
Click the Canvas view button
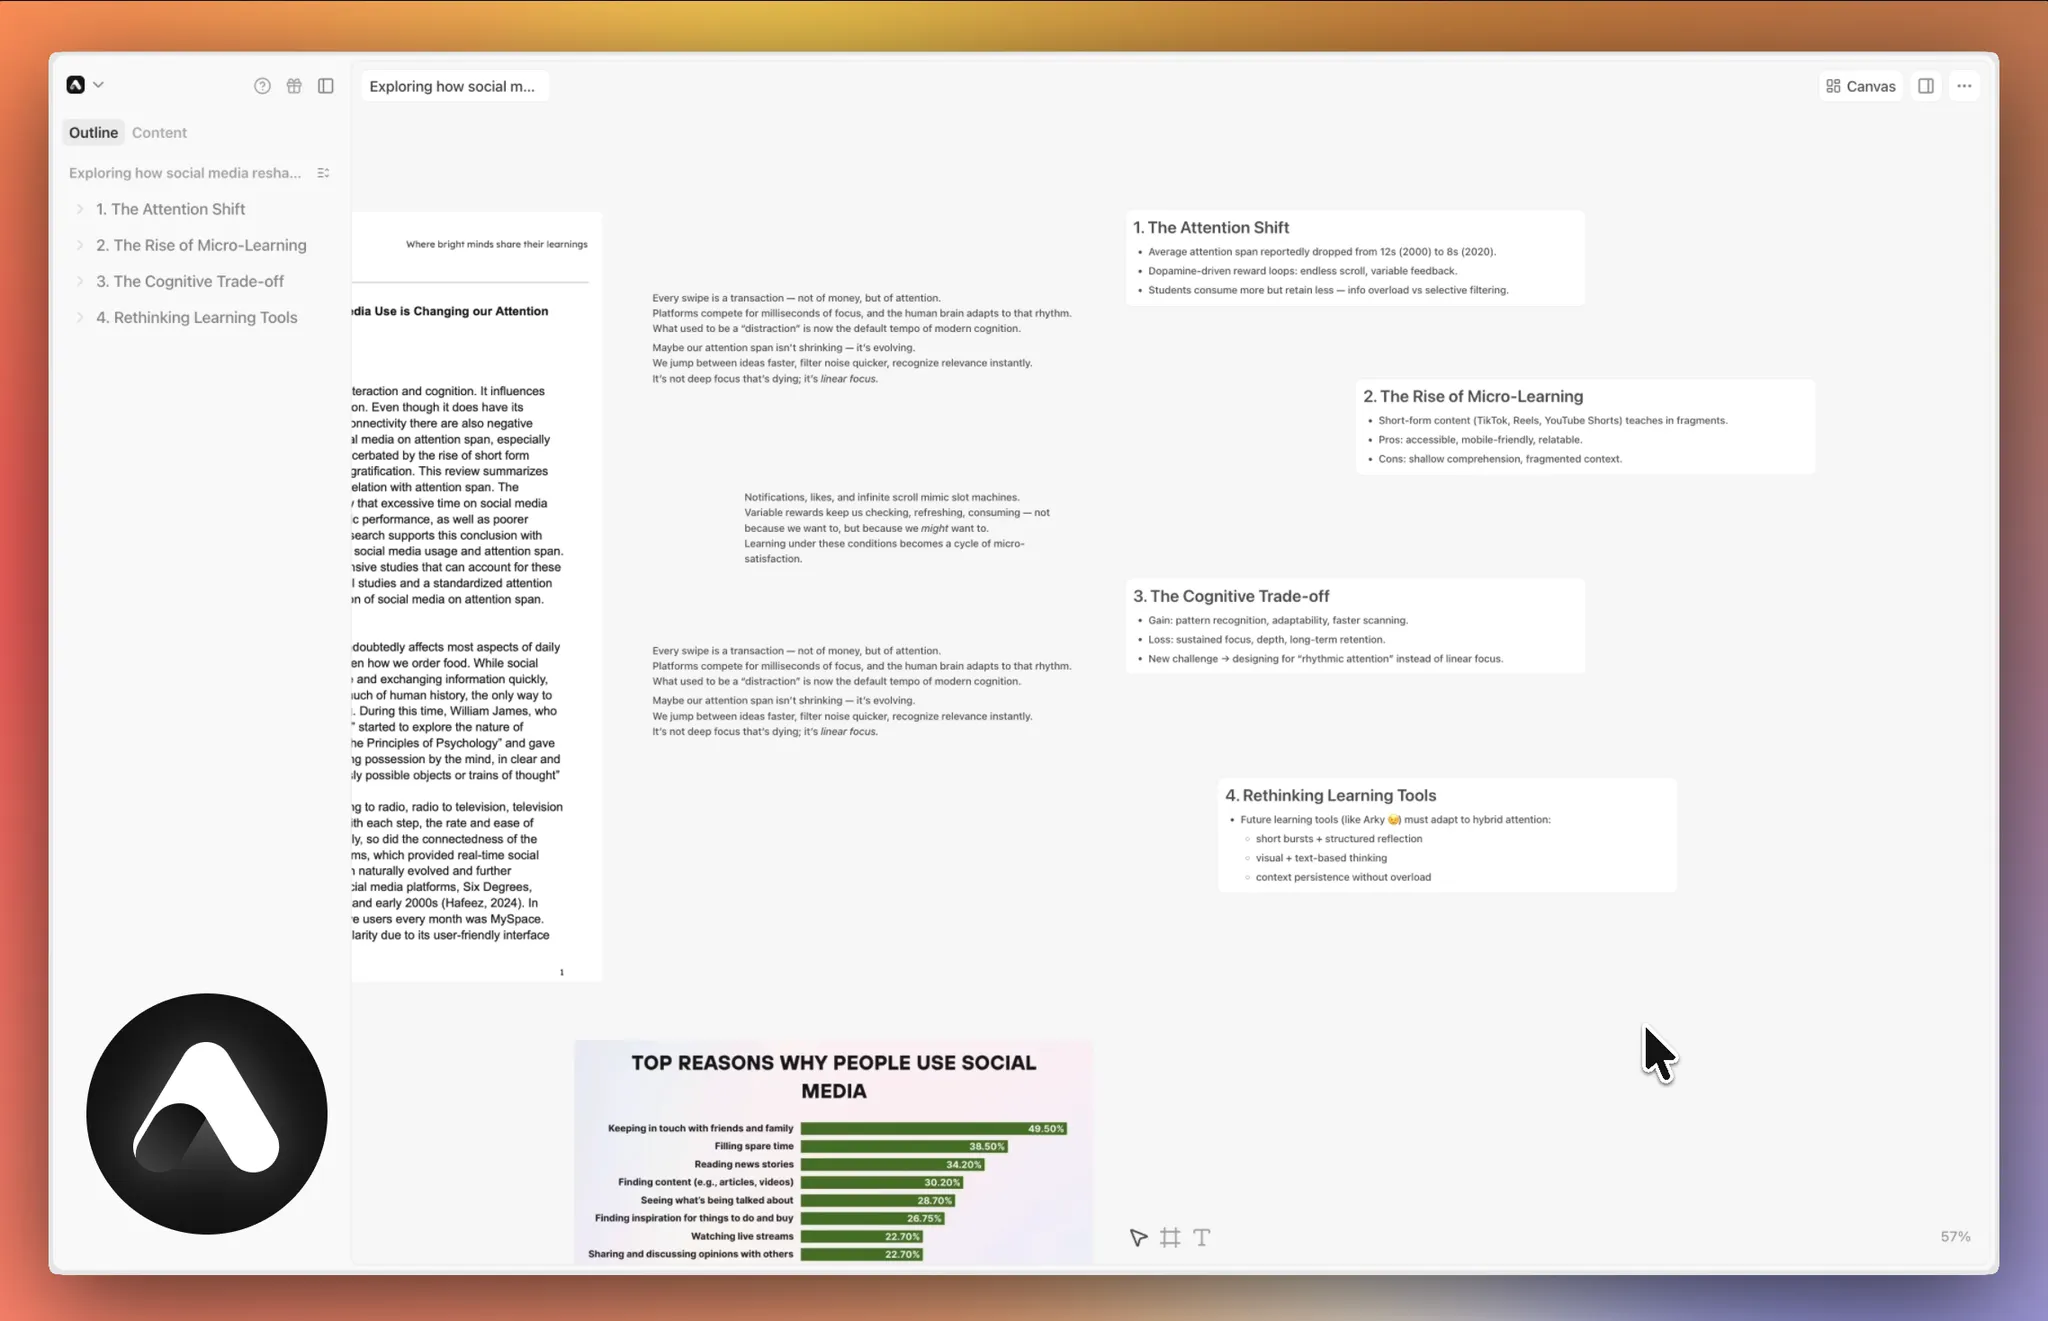1860,86
